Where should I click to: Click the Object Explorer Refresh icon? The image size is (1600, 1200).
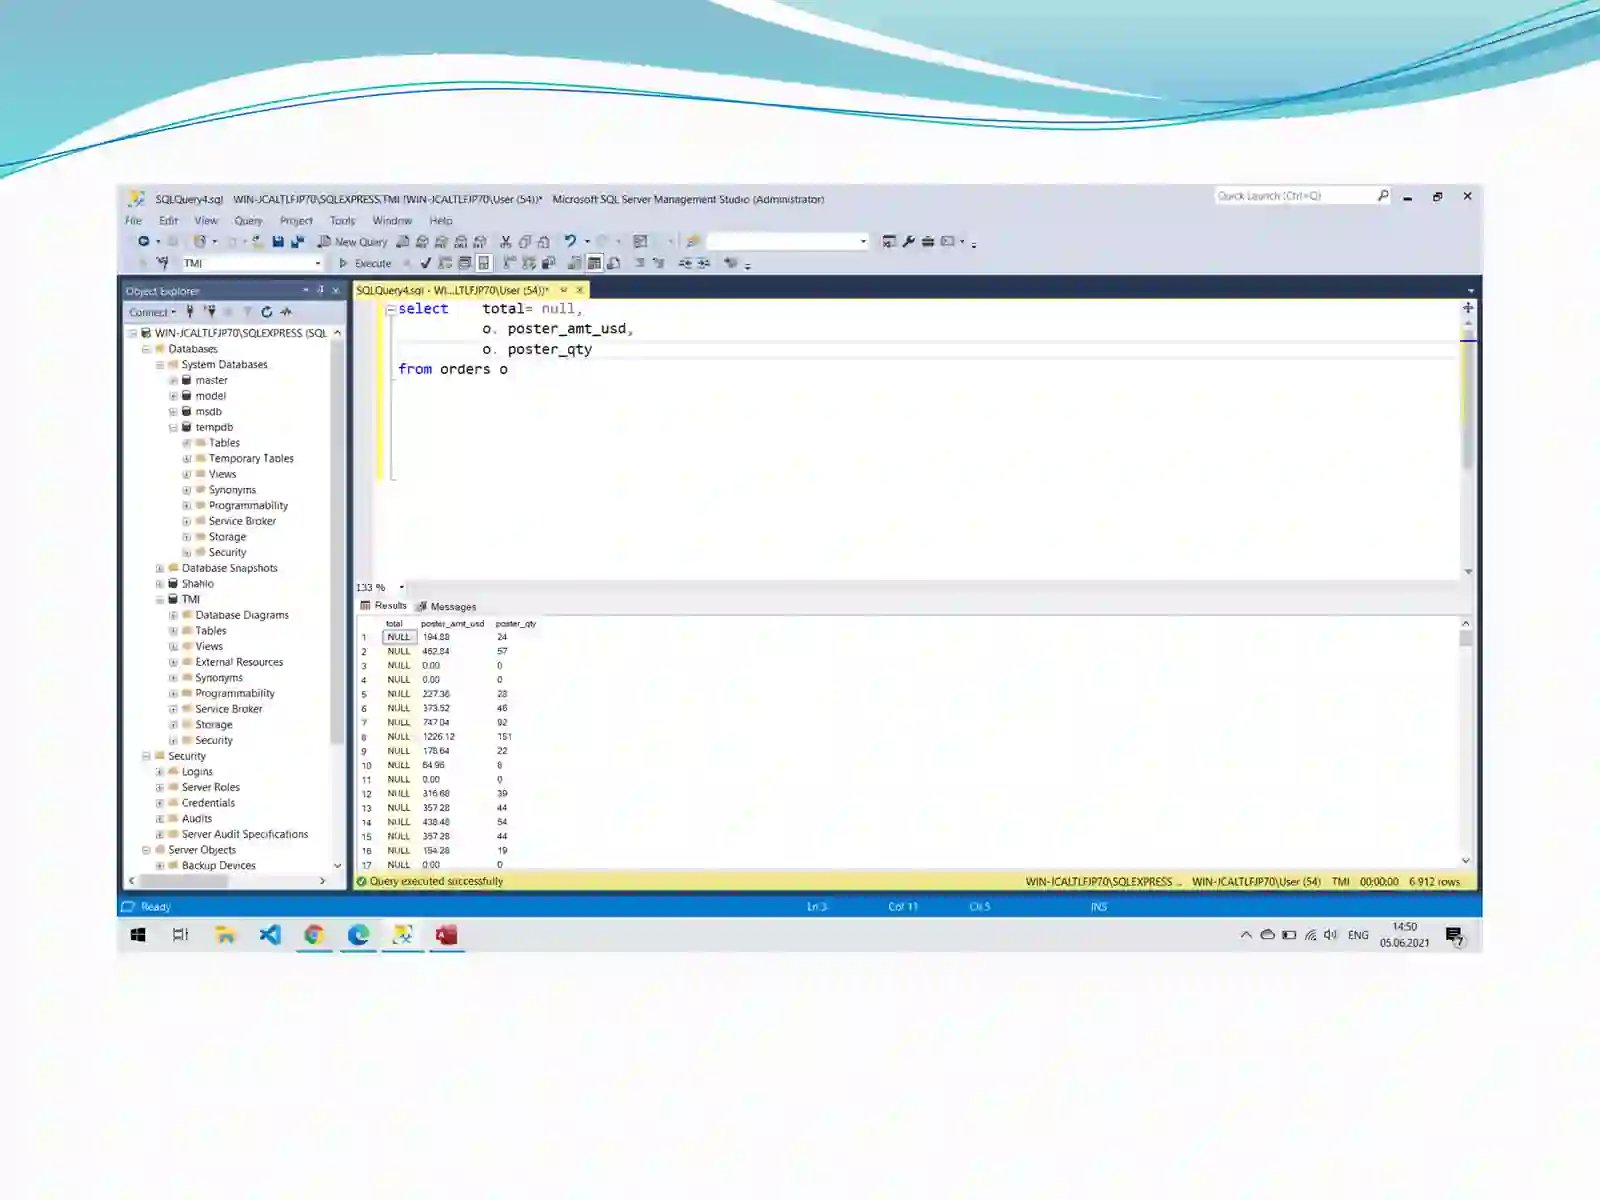[267, 312]
